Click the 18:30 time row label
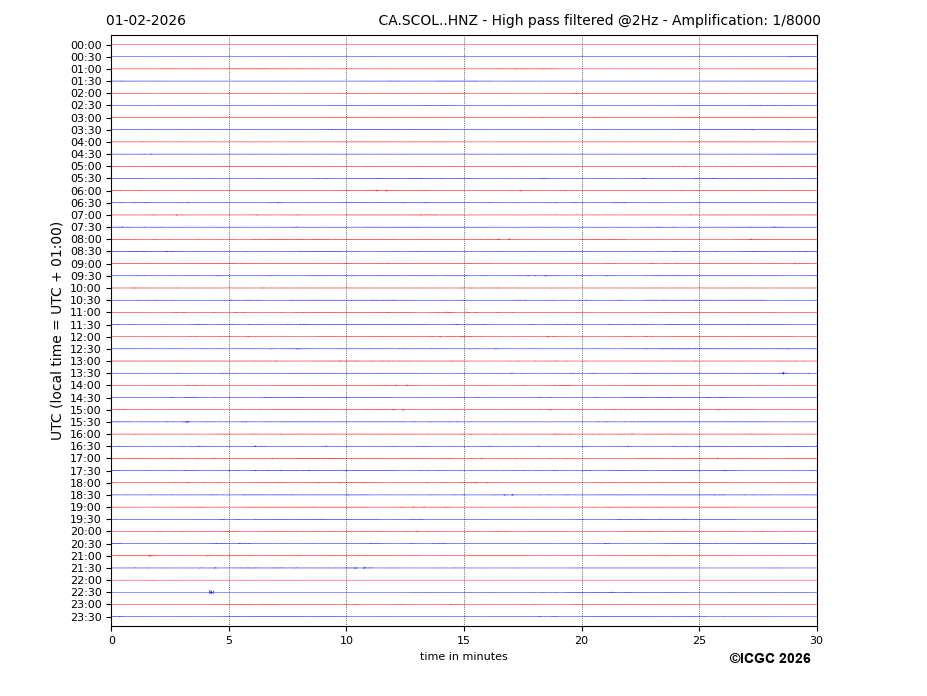927x696 pixels. (86, 495)
